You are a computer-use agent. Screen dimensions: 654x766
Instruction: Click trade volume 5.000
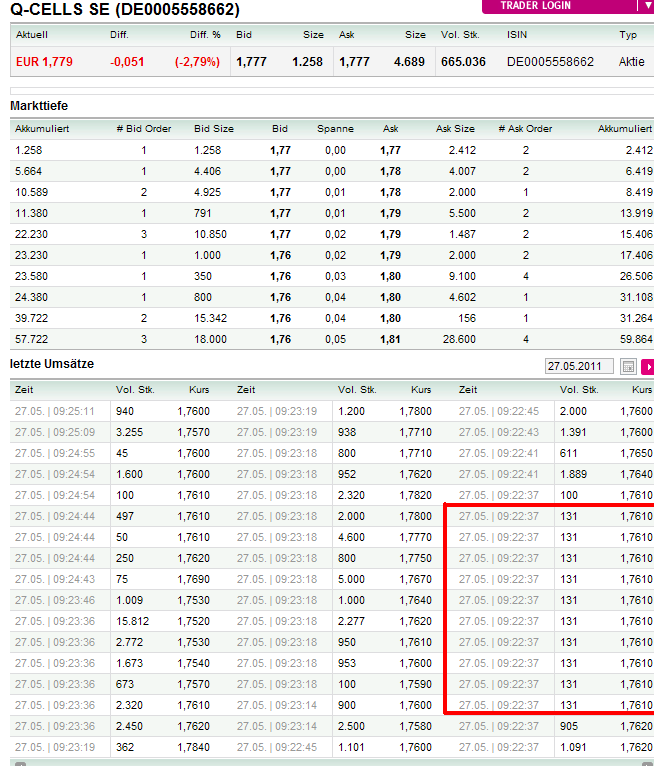(x=351, y=579)
